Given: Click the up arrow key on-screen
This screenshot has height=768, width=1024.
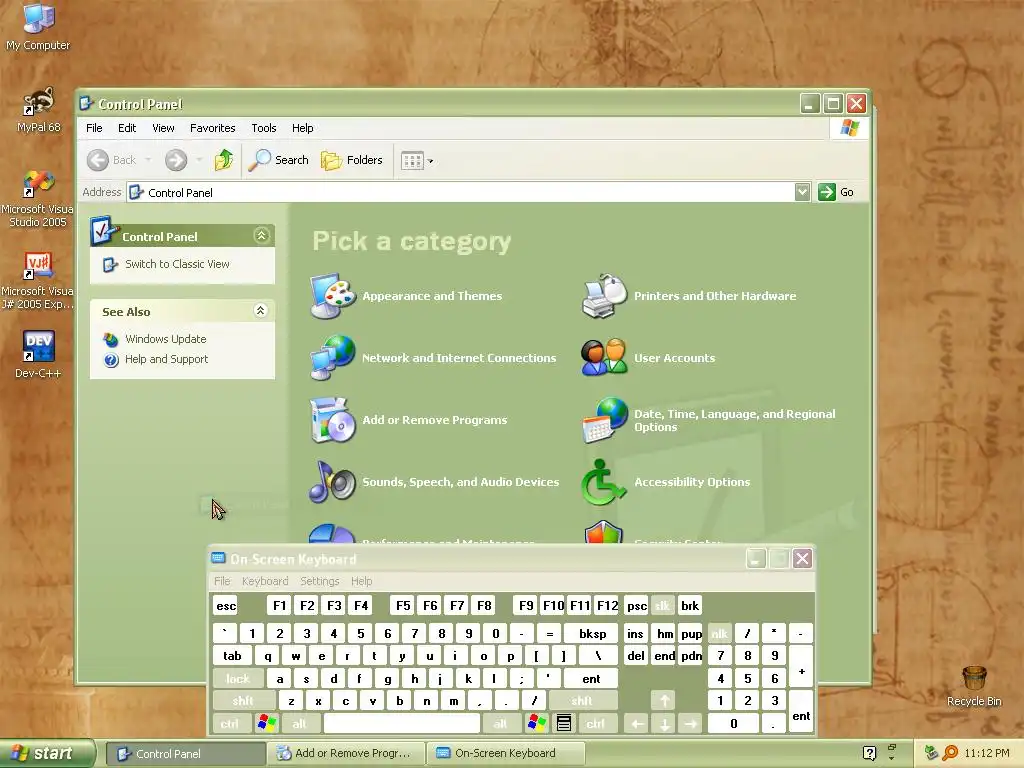Looking at the screenshot, I should click(x=664, y=701).
